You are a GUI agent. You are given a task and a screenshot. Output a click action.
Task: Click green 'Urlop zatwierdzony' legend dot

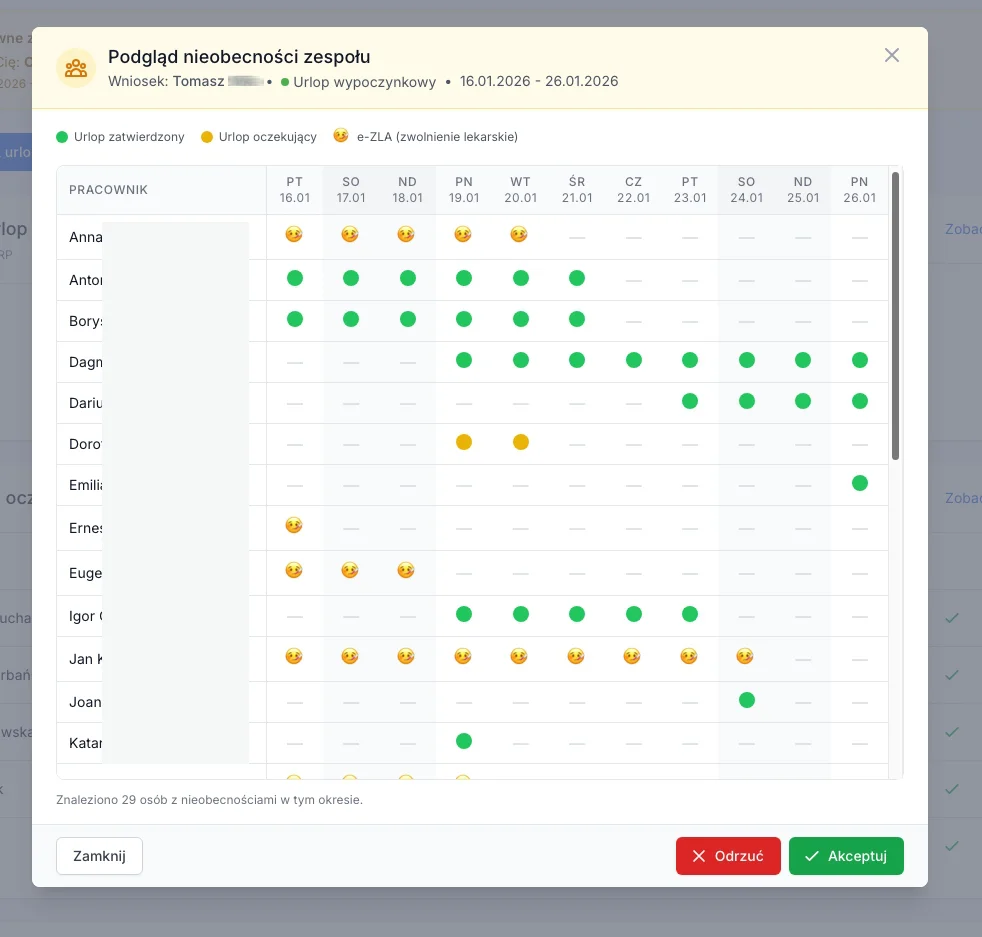(x=62, y=137)
